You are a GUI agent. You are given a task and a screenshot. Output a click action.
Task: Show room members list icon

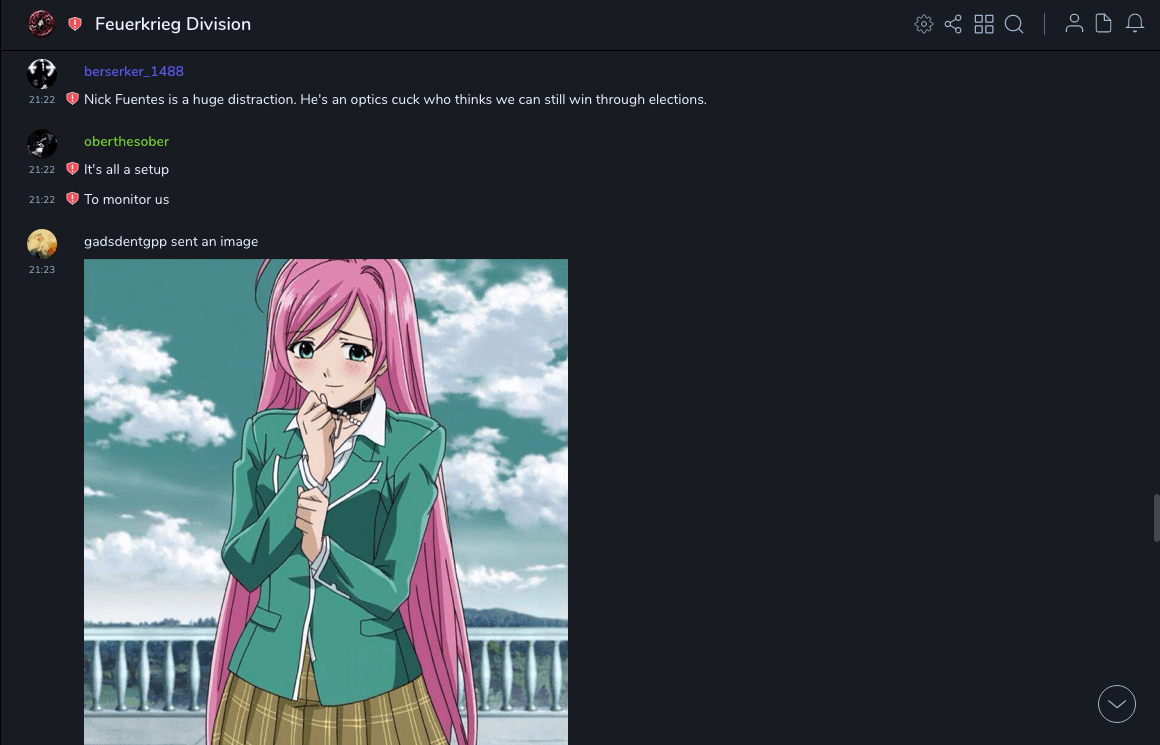click(x=1074, y=24)
